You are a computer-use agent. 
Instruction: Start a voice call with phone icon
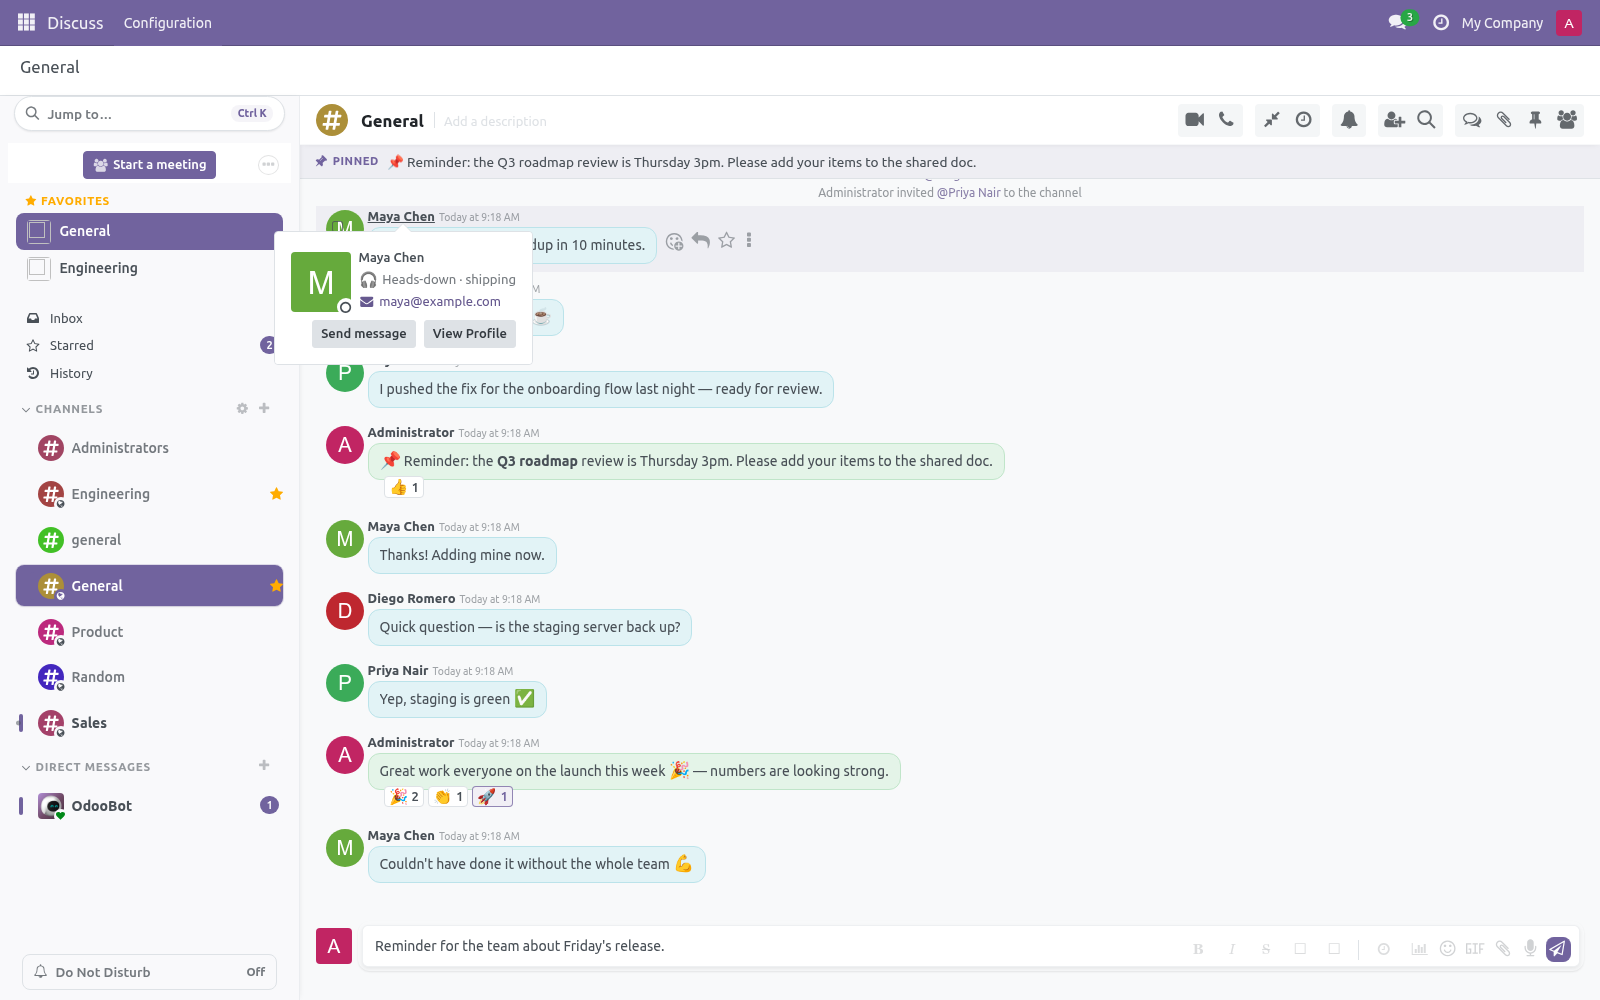pyautogui.click(x=1226, y=120)
